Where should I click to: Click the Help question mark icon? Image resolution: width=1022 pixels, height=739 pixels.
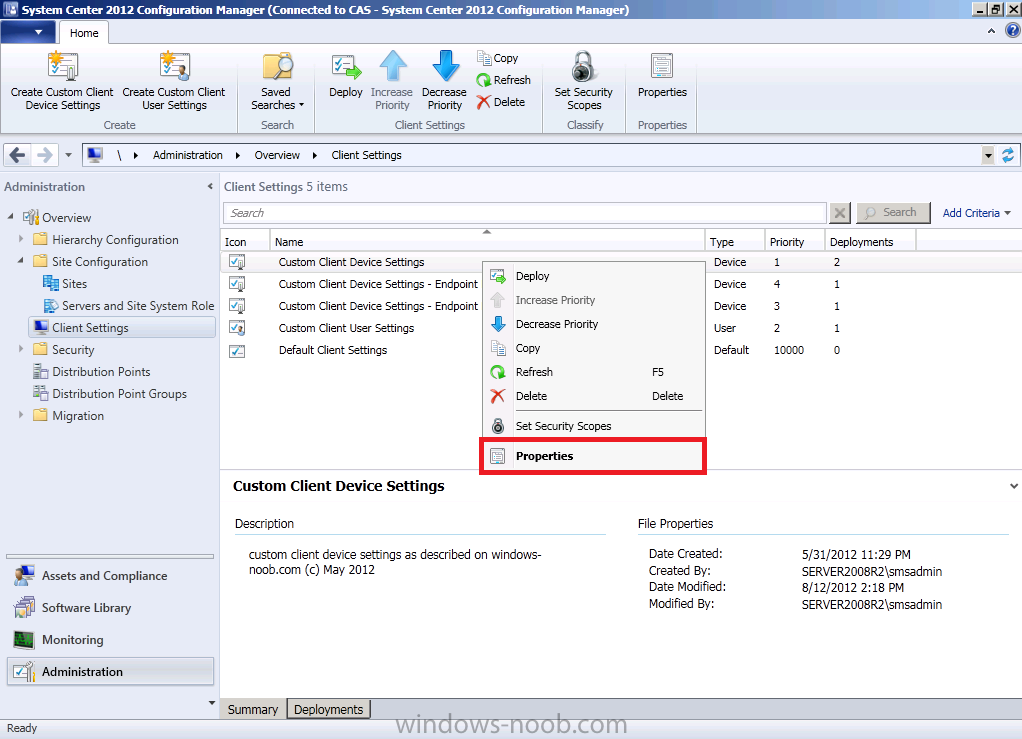(1012, 31)
